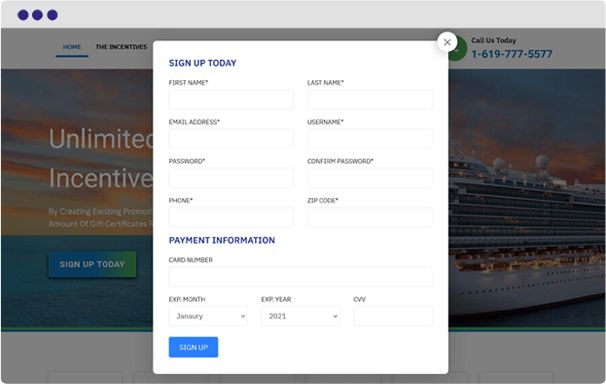Click the first purple window dot
Screen dimensions: 606x384
click(23, 15)
